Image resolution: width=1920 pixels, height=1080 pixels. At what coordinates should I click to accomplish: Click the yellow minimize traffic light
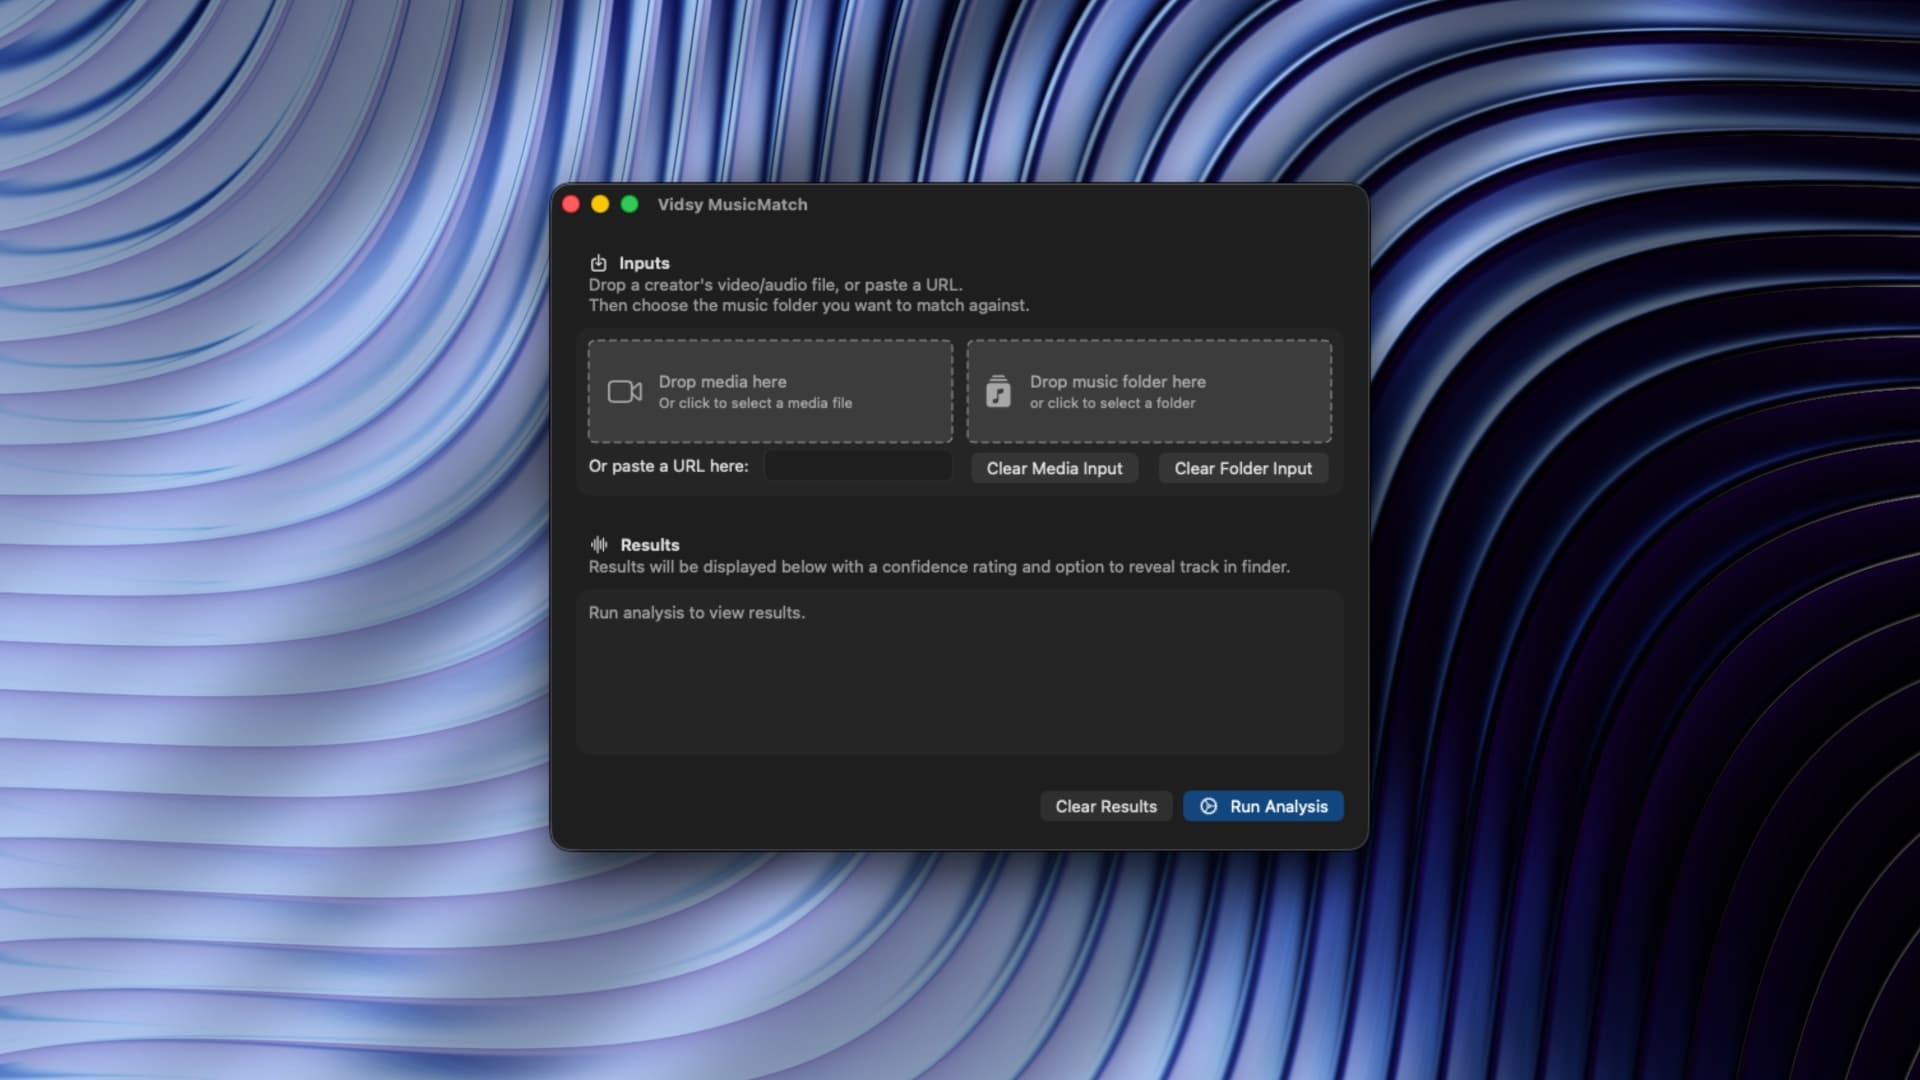[600, 203]
